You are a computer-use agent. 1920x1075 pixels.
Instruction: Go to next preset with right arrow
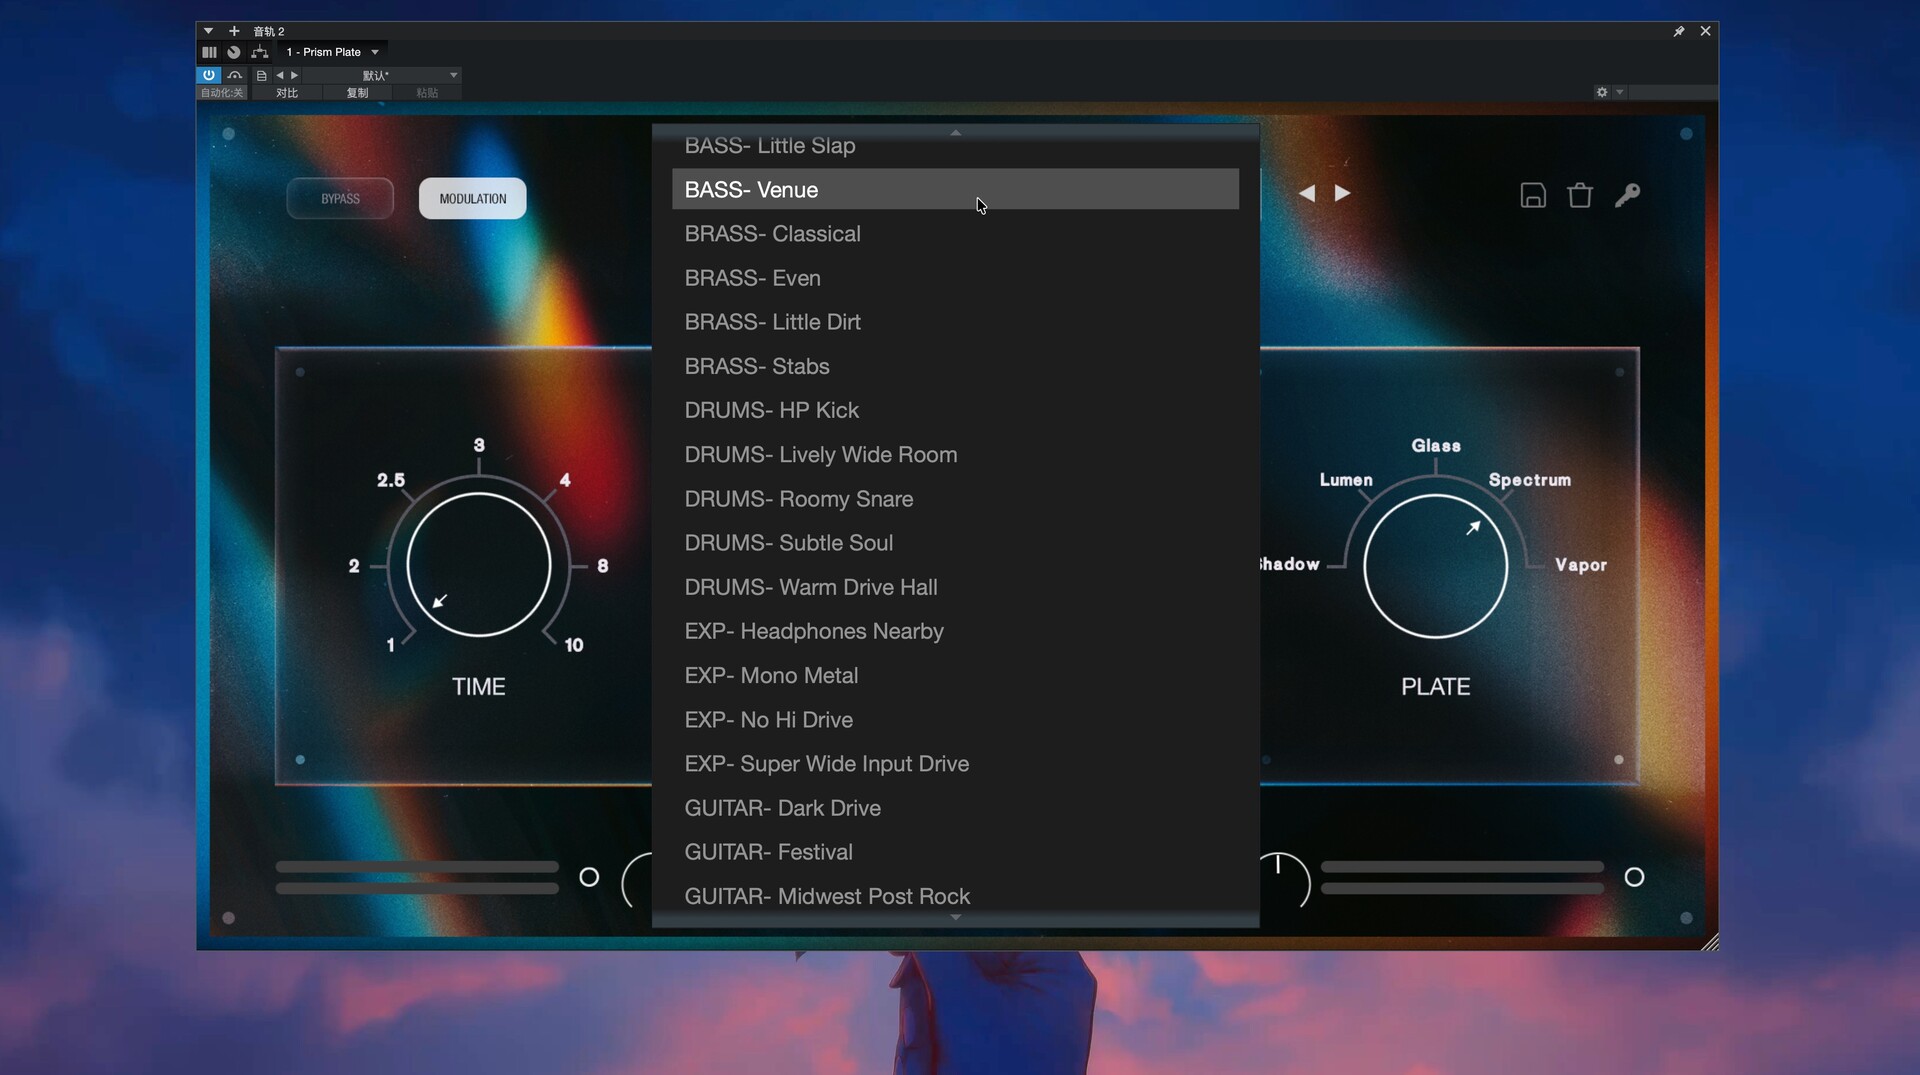1342,193
